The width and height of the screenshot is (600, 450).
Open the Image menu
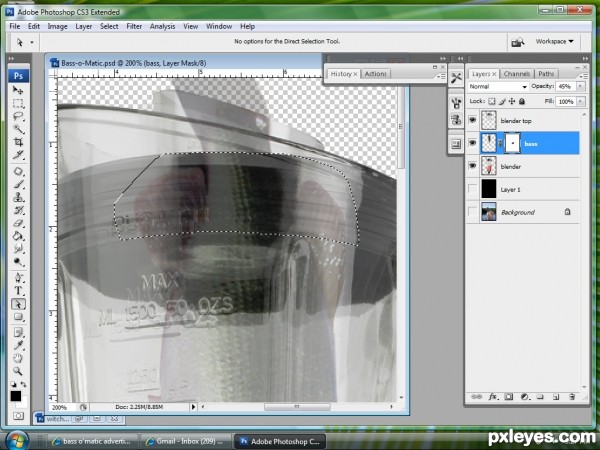point(57,26)
